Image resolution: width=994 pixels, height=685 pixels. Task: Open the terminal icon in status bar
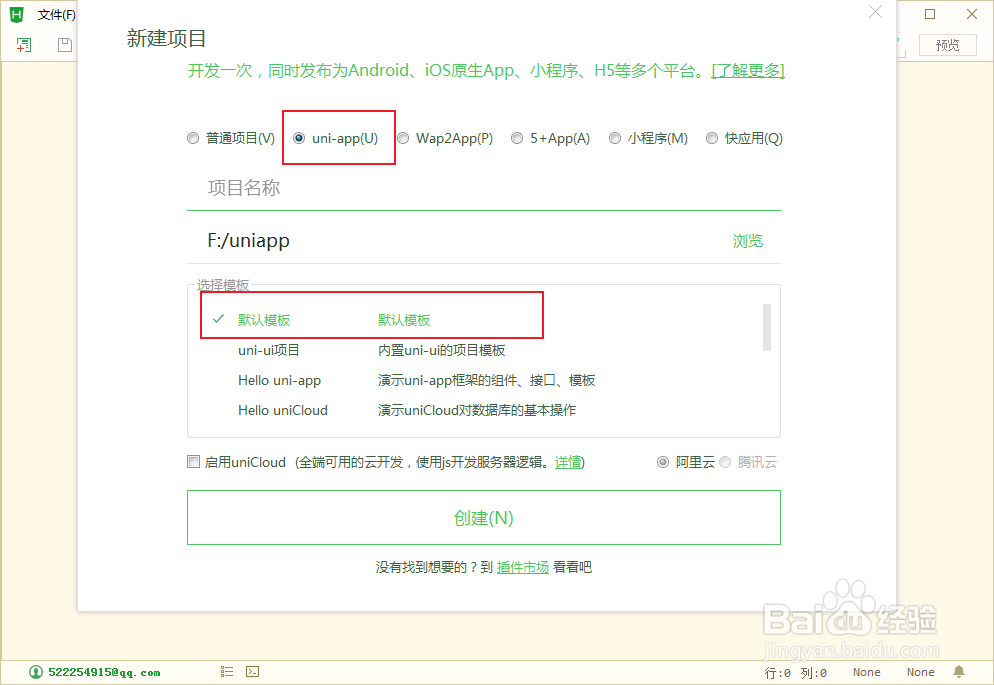(x=252, y=672)
